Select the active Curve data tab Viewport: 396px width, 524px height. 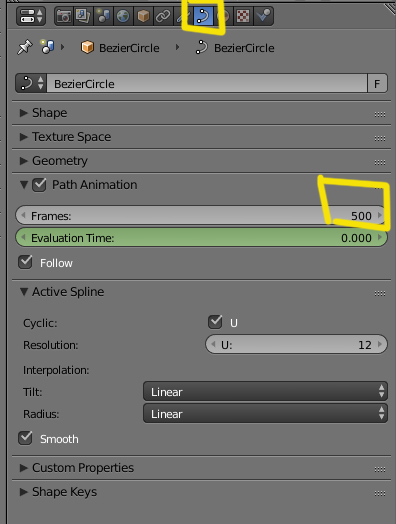(203, 16)
